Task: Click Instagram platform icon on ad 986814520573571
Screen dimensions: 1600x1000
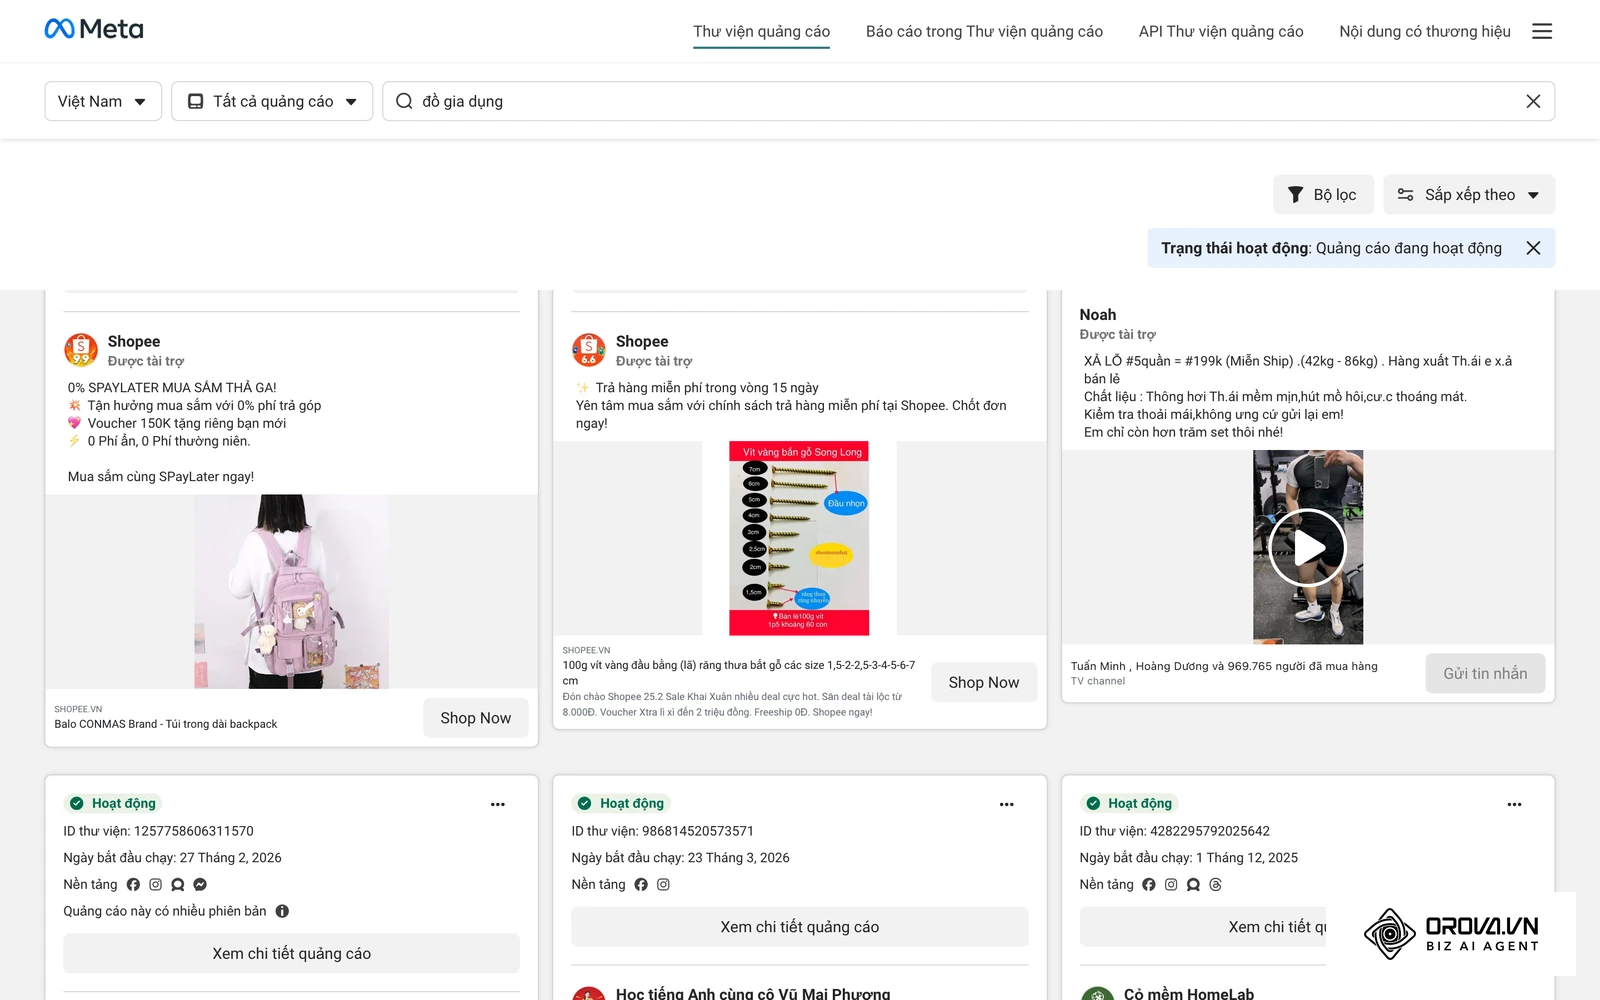Action: point(663,884)
